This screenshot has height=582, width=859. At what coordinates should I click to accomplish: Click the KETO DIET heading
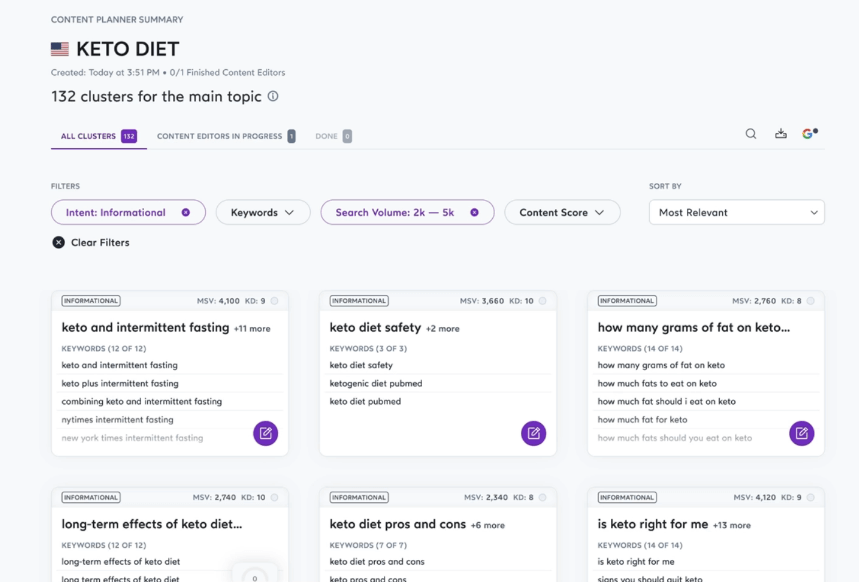coord(127,49)
